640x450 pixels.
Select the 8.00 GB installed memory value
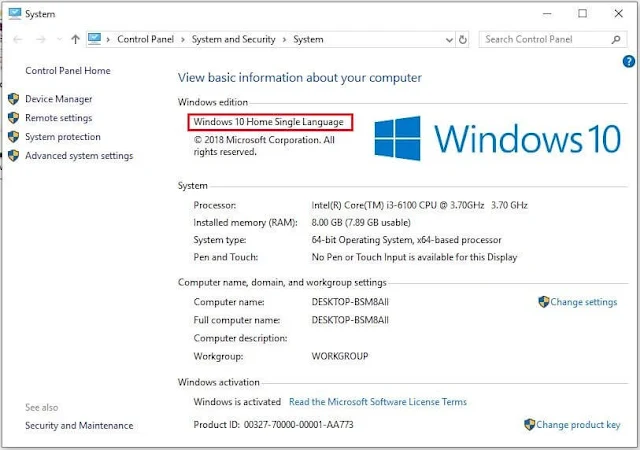coord(361,223)
